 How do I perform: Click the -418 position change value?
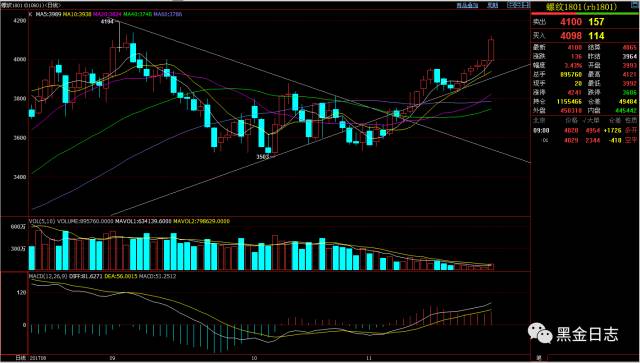point(615,140)
